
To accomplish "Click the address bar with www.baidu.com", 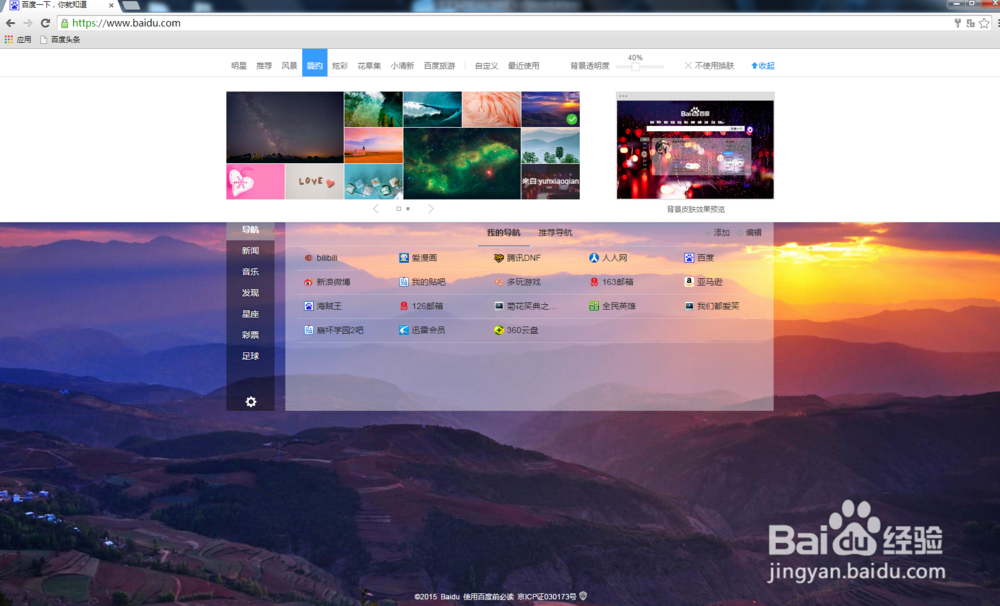I will (504, 23).
